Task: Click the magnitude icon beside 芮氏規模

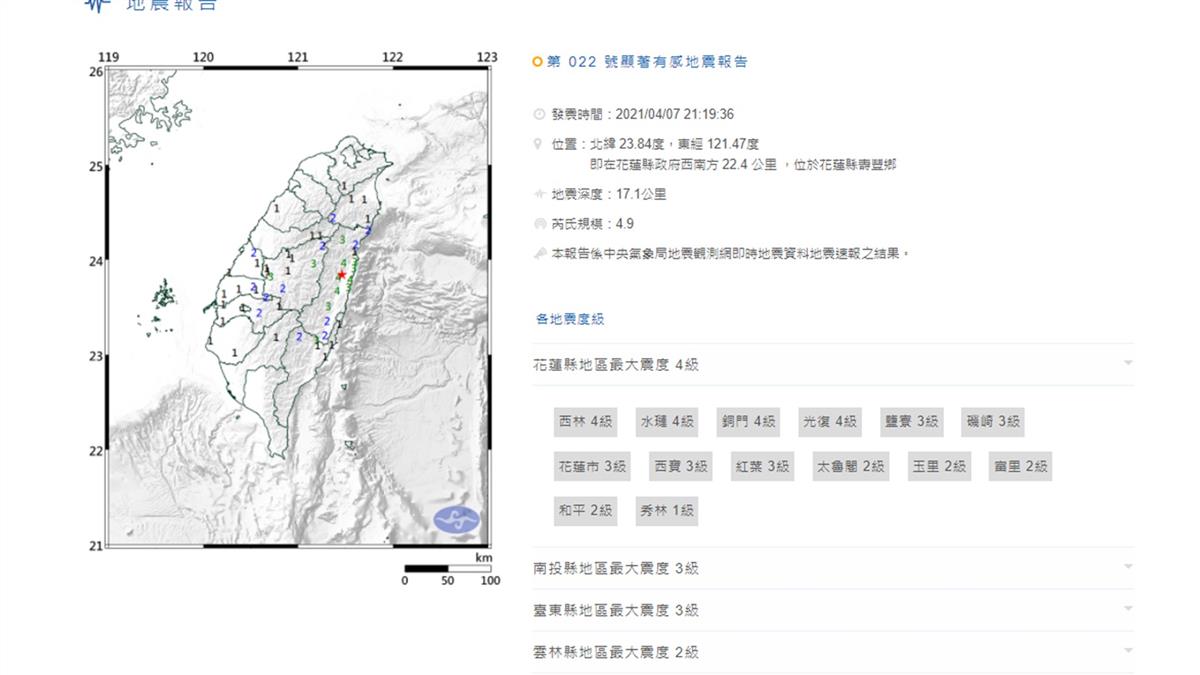Action: pos(540,225)
